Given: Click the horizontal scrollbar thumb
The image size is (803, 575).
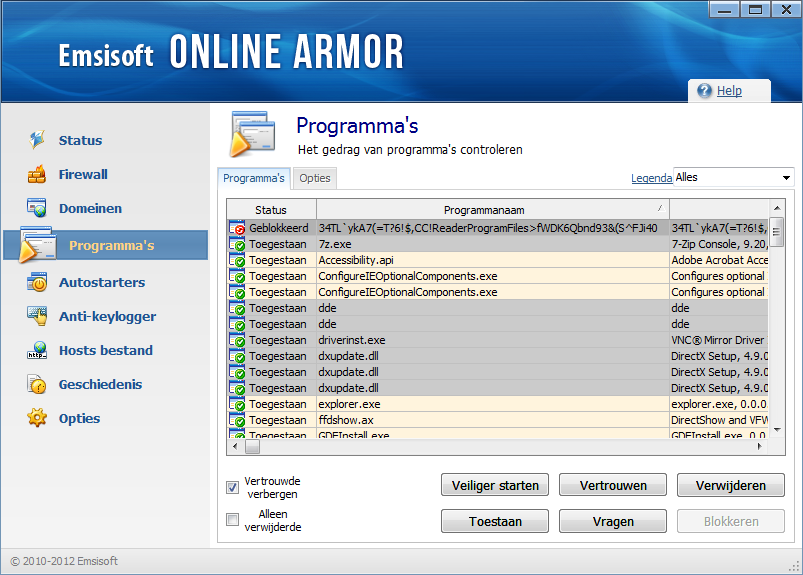Looking at the screenshot, I should pyautogui.click(x=252, y=446).
